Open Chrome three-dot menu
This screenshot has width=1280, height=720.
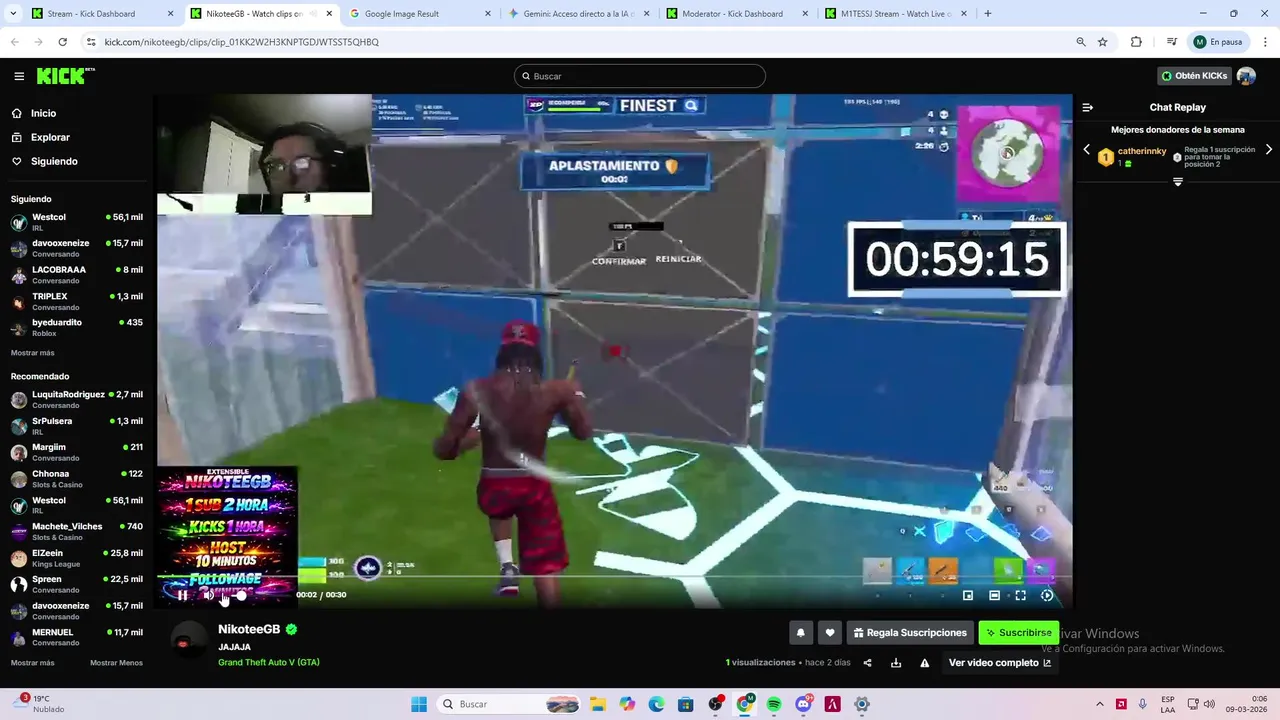(1265, 42)
